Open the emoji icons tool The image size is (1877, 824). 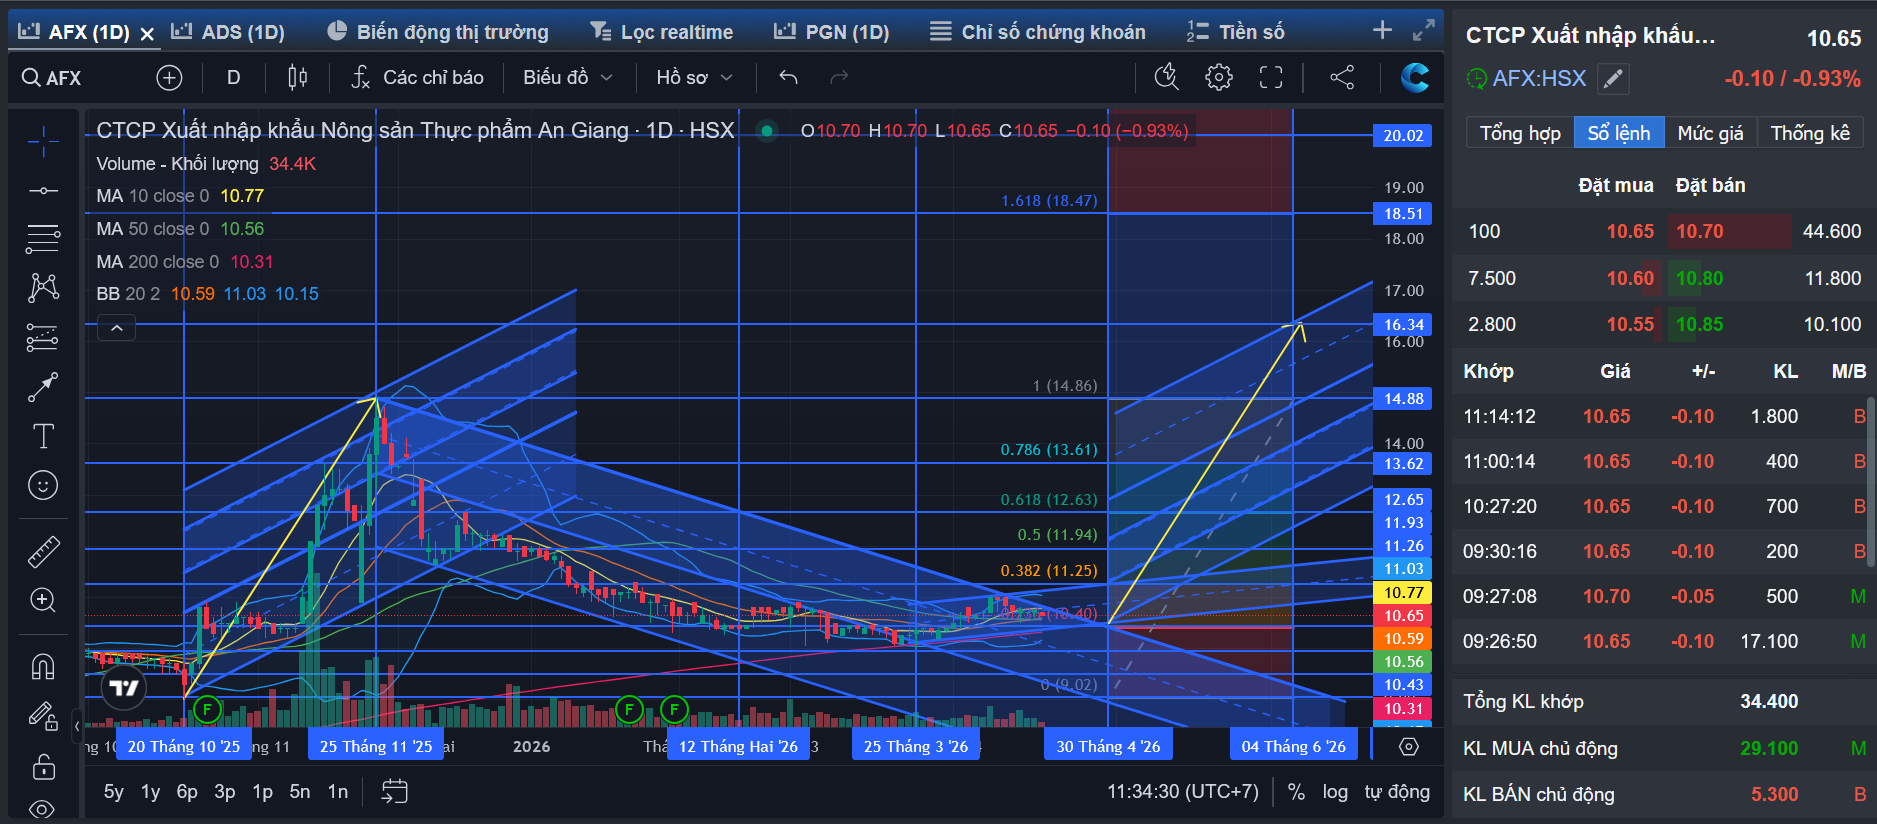[43, 485]
